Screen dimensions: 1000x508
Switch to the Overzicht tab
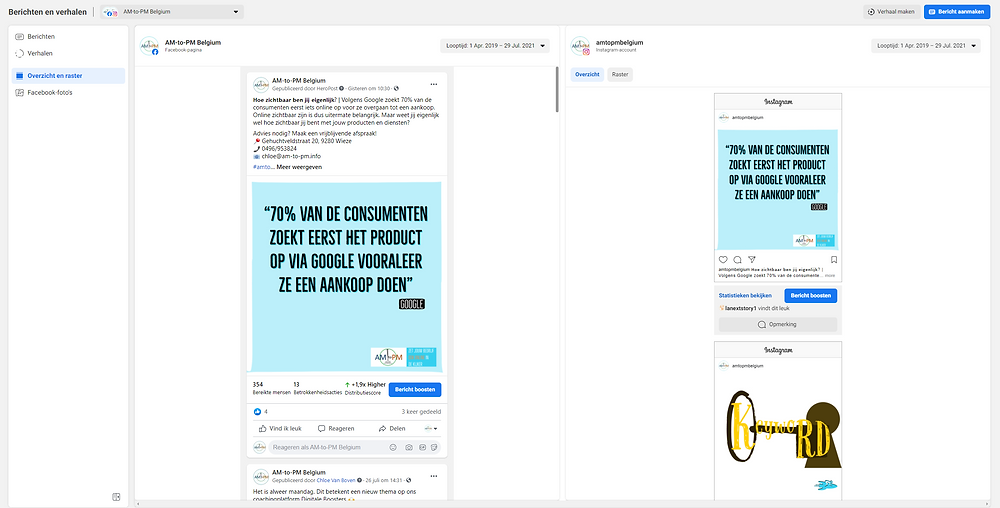587,75
